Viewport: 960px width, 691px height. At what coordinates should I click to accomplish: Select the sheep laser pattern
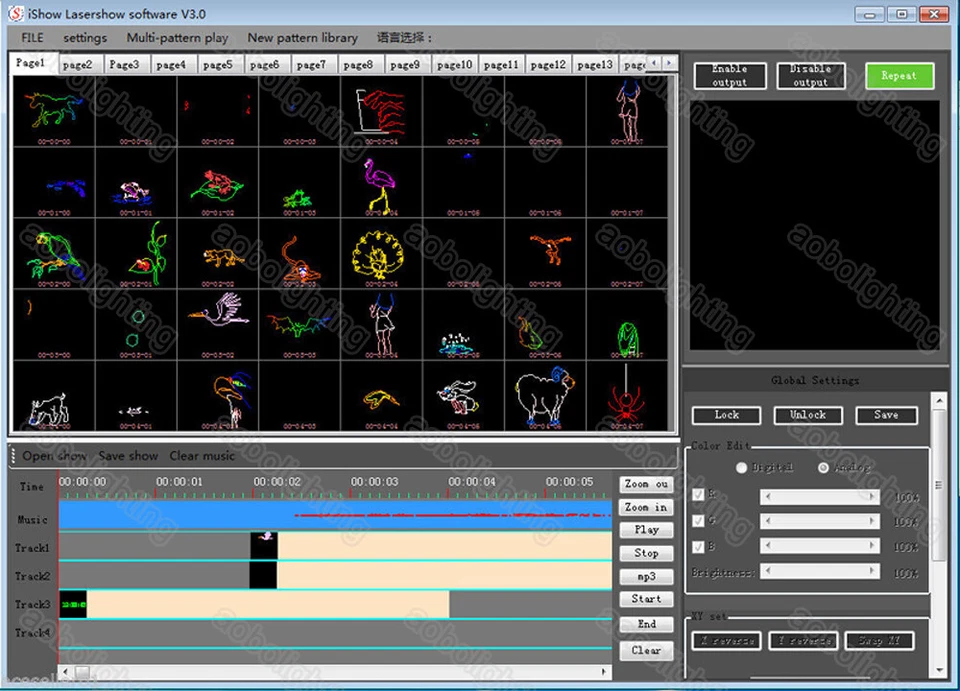pyautogui.click(x=545, y=395)
